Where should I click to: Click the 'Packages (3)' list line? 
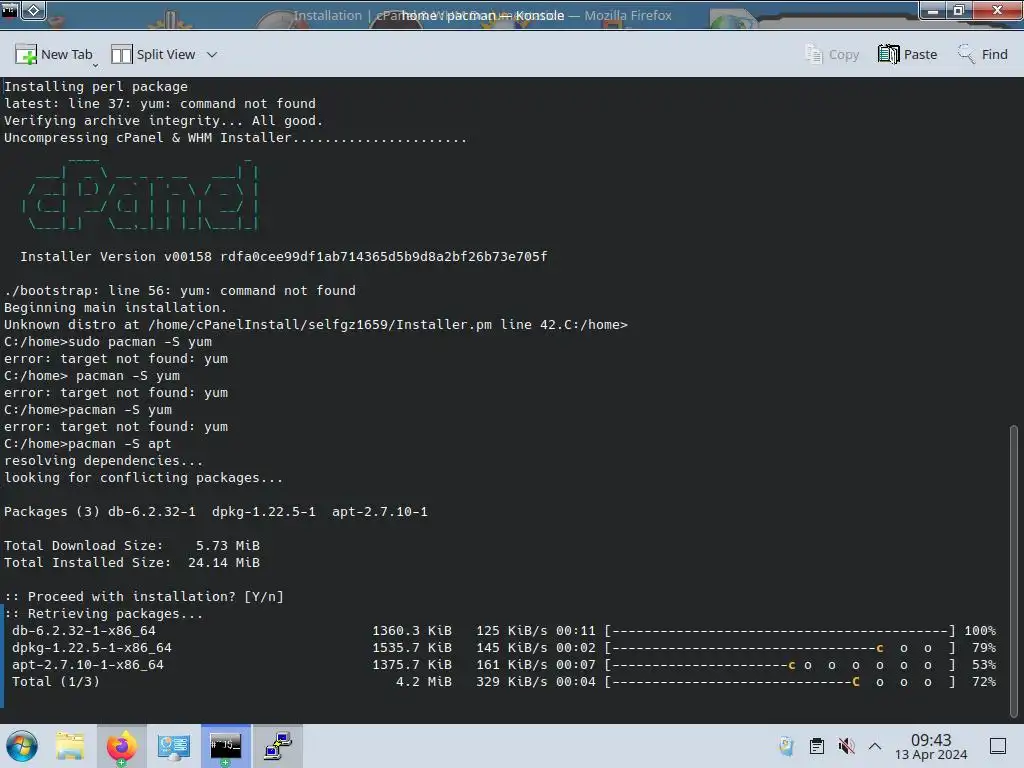coord(216,511)
